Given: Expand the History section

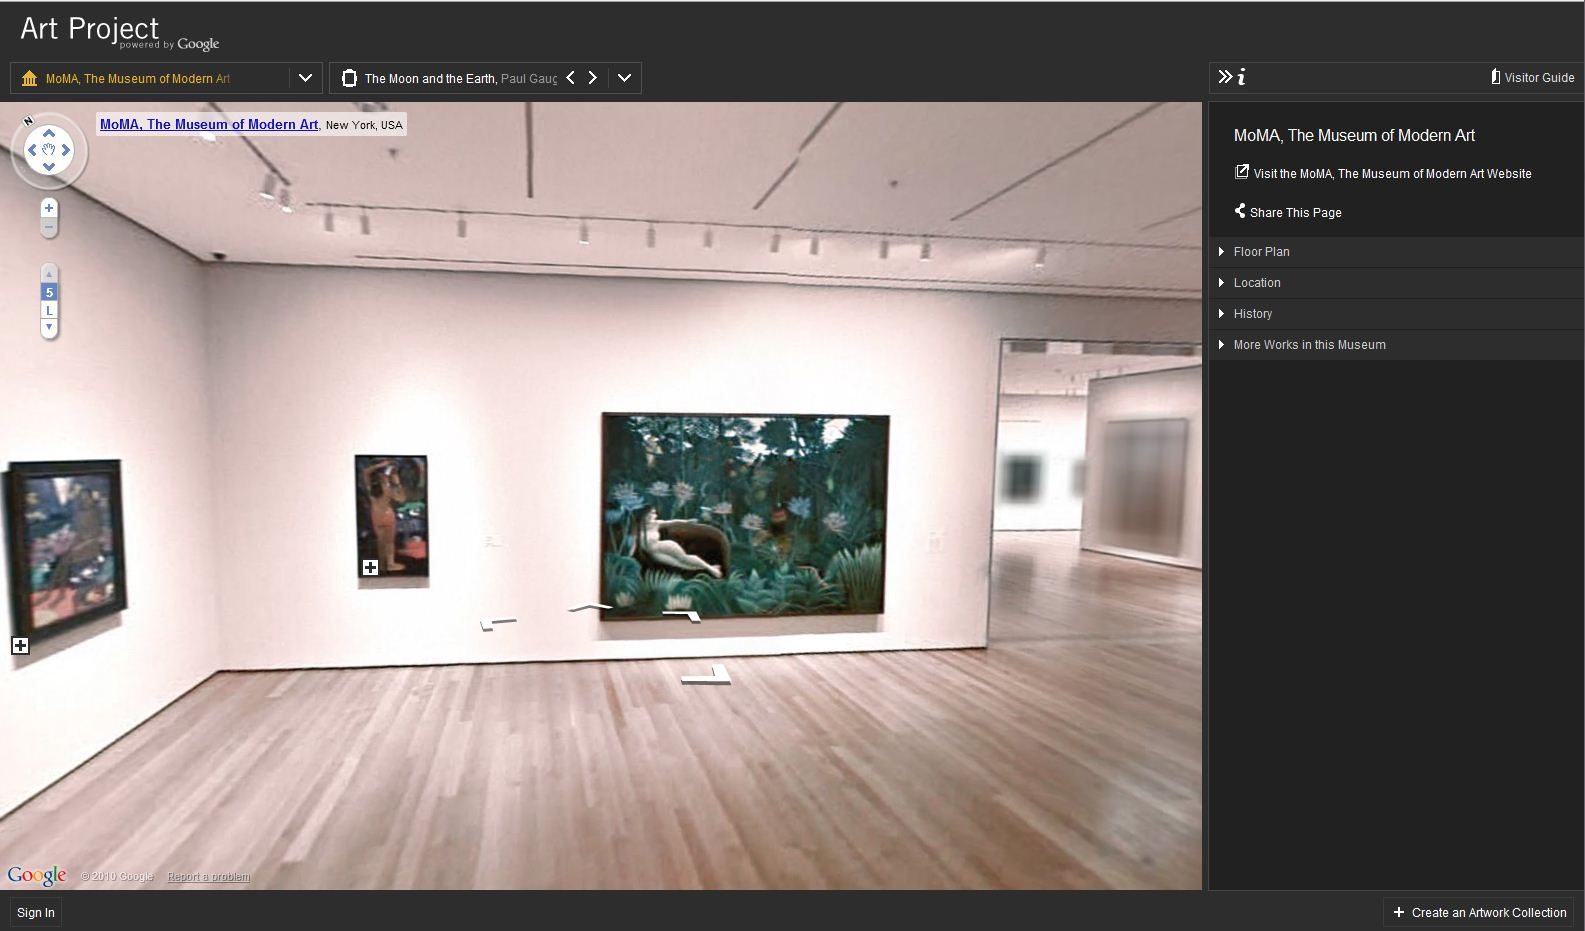Looking at the screenshot, I should click(x=1396, y=314).
